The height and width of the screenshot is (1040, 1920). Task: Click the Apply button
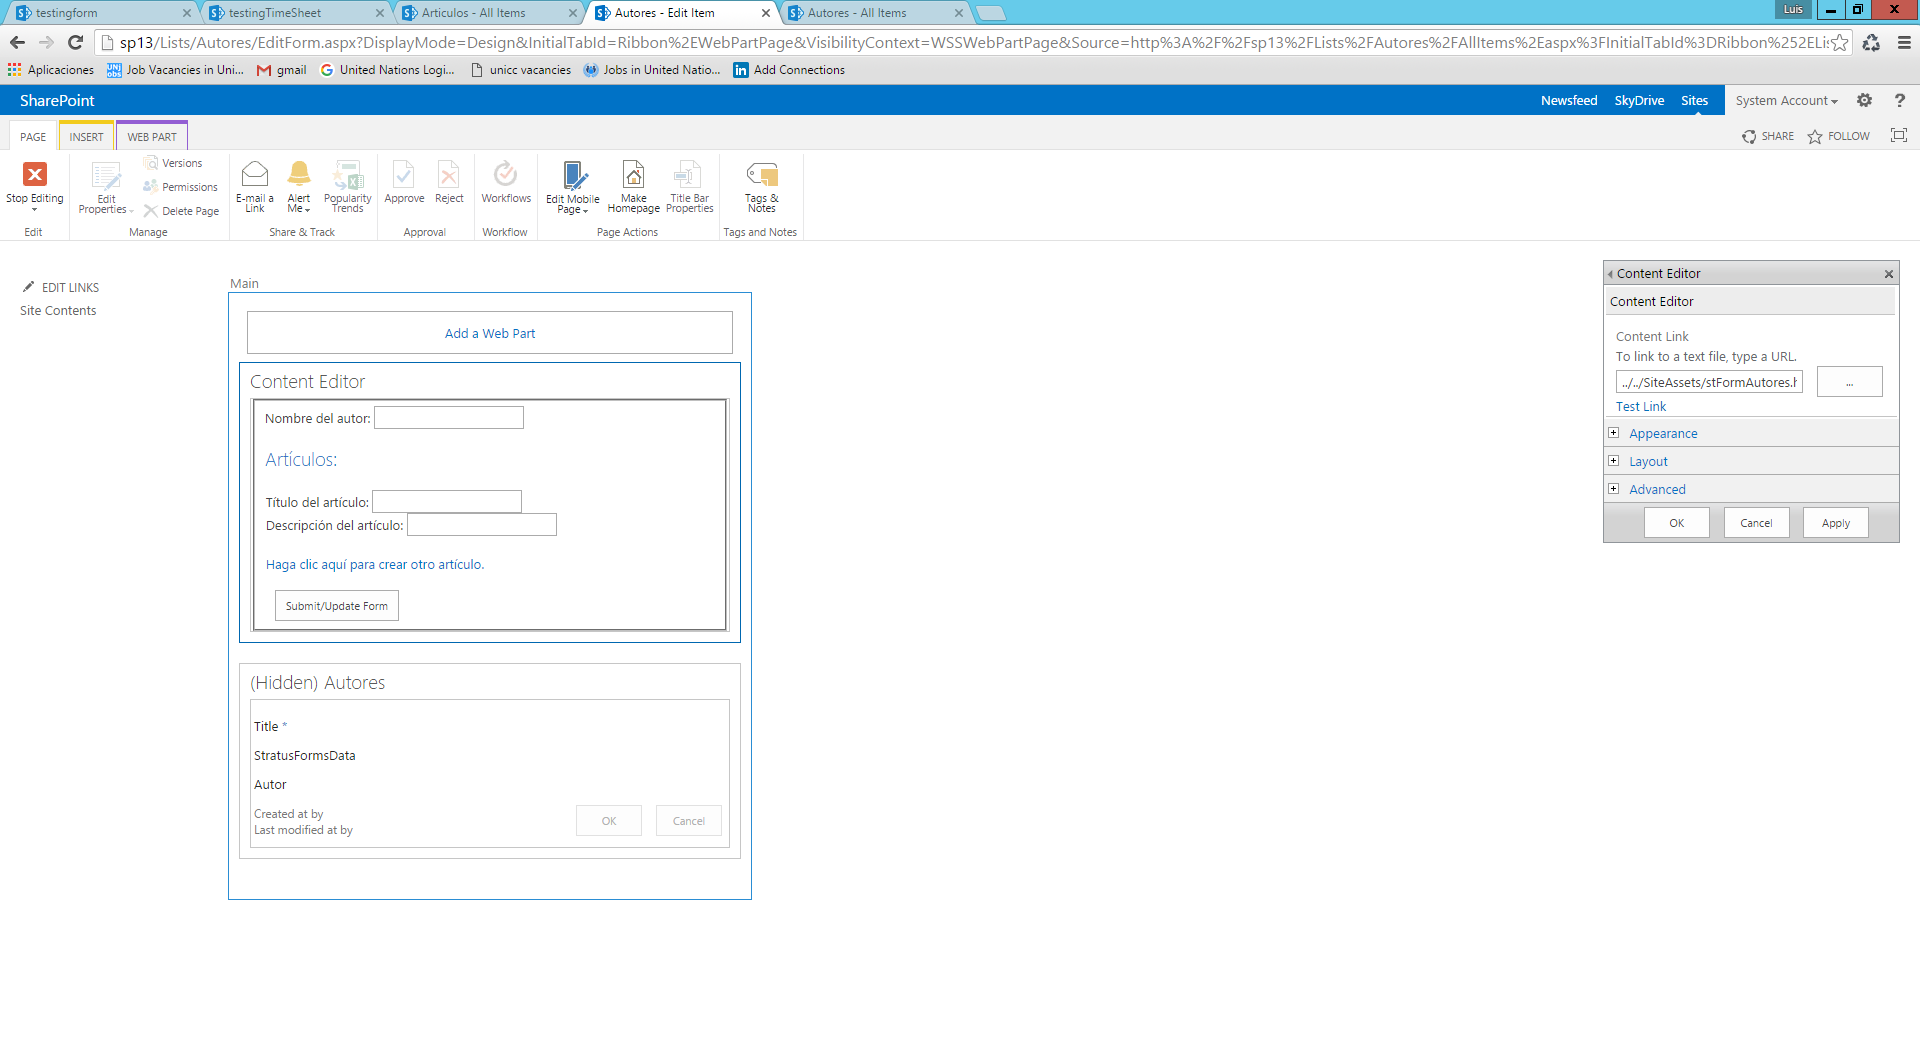(1834, 522)
